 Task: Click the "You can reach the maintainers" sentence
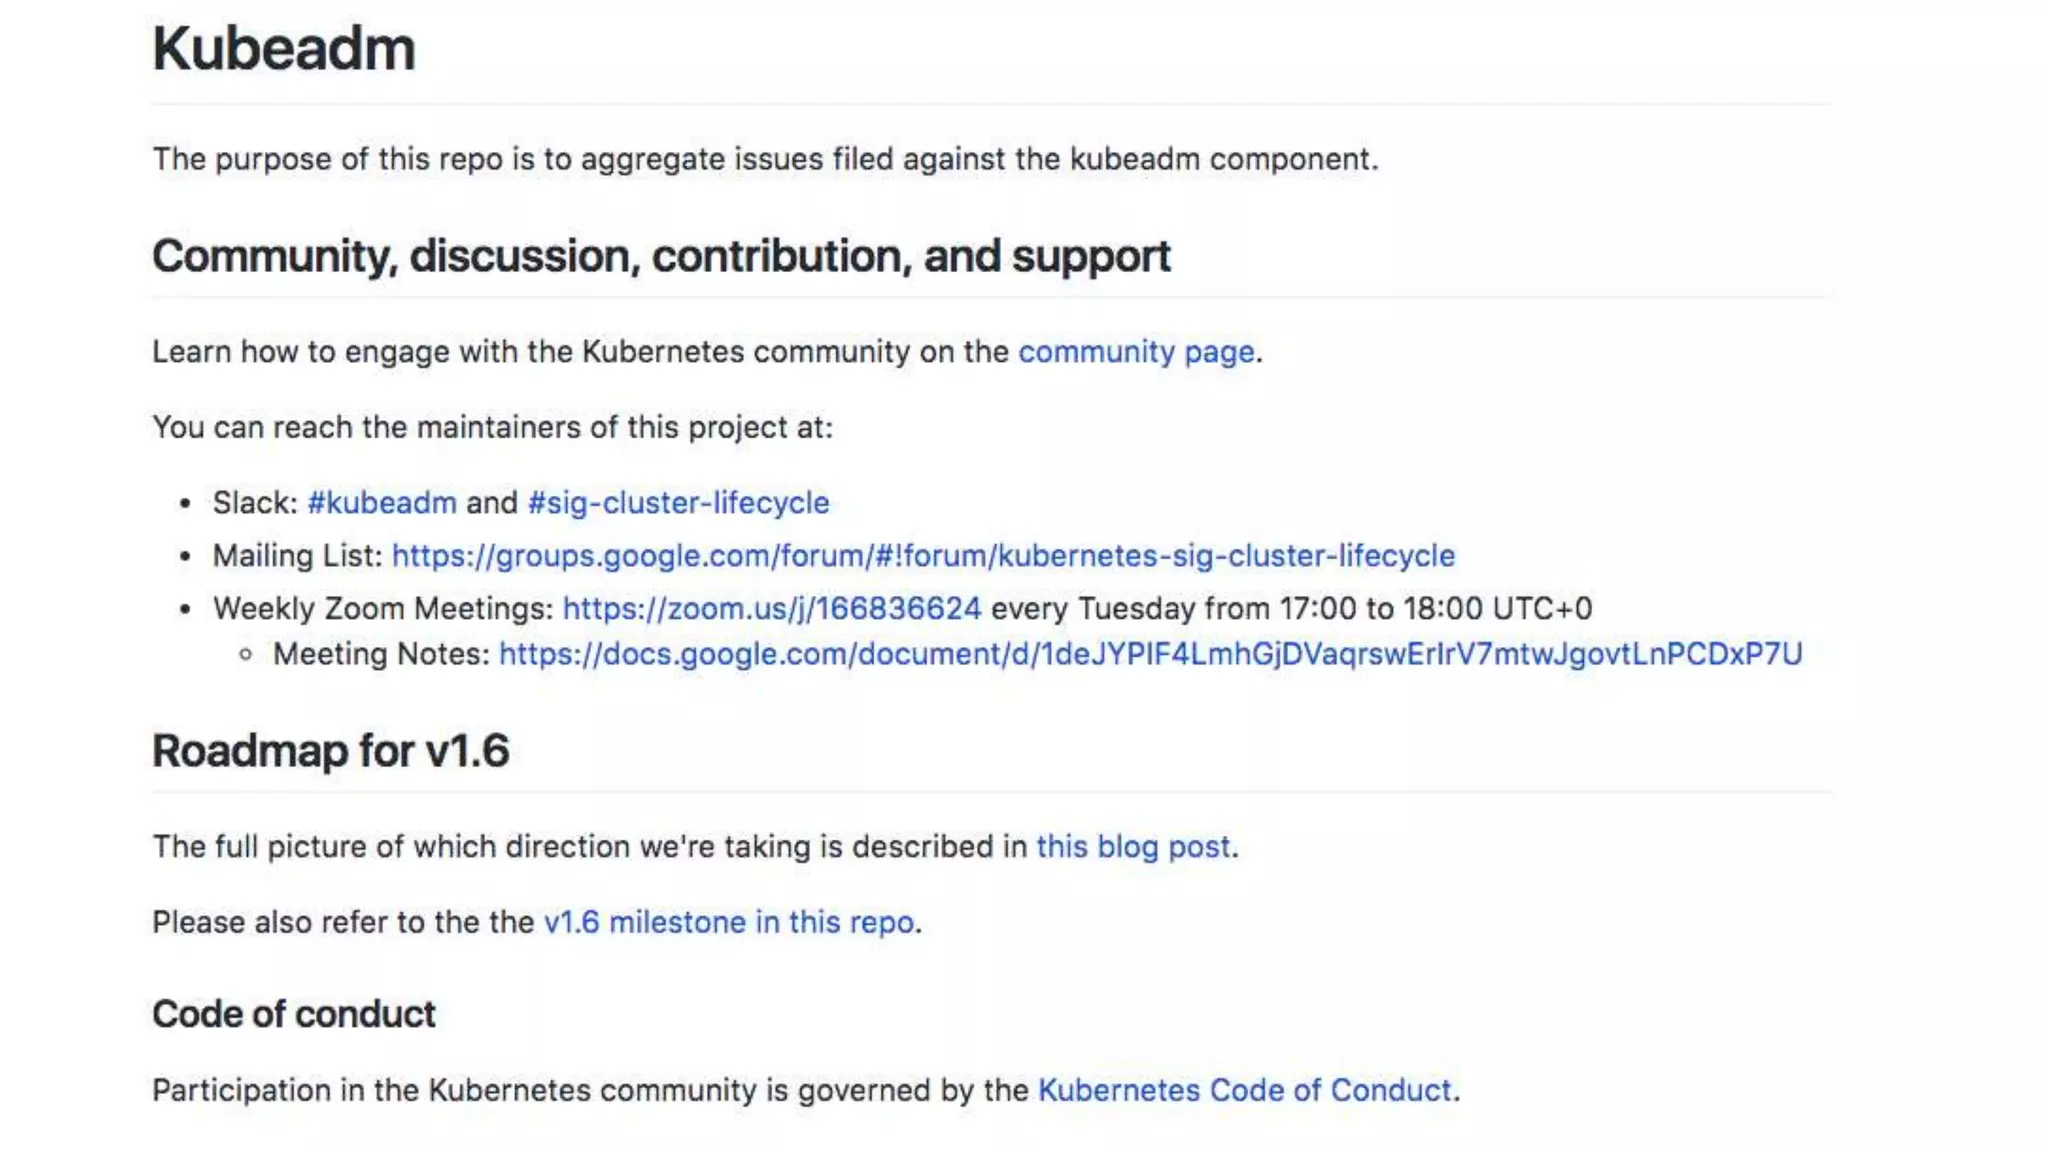(x=492, y=428)
